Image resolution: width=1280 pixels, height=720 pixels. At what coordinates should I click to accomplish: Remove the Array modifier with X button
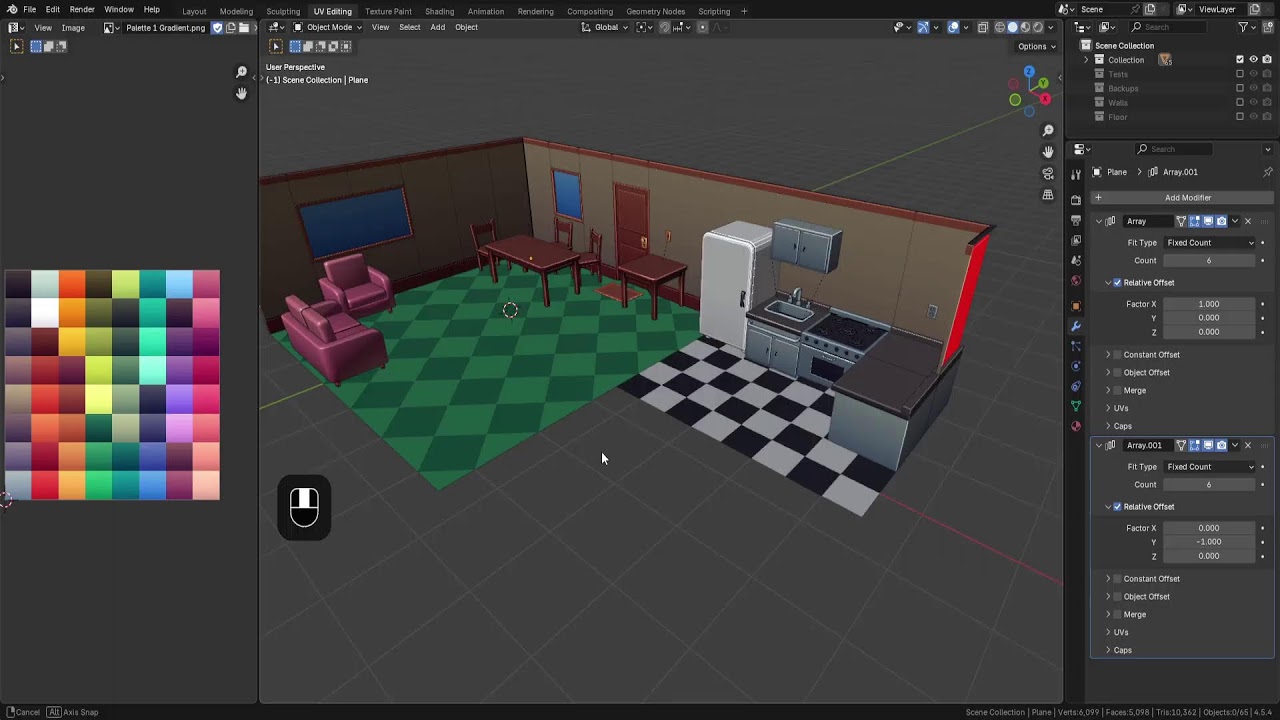point(1247,221)
